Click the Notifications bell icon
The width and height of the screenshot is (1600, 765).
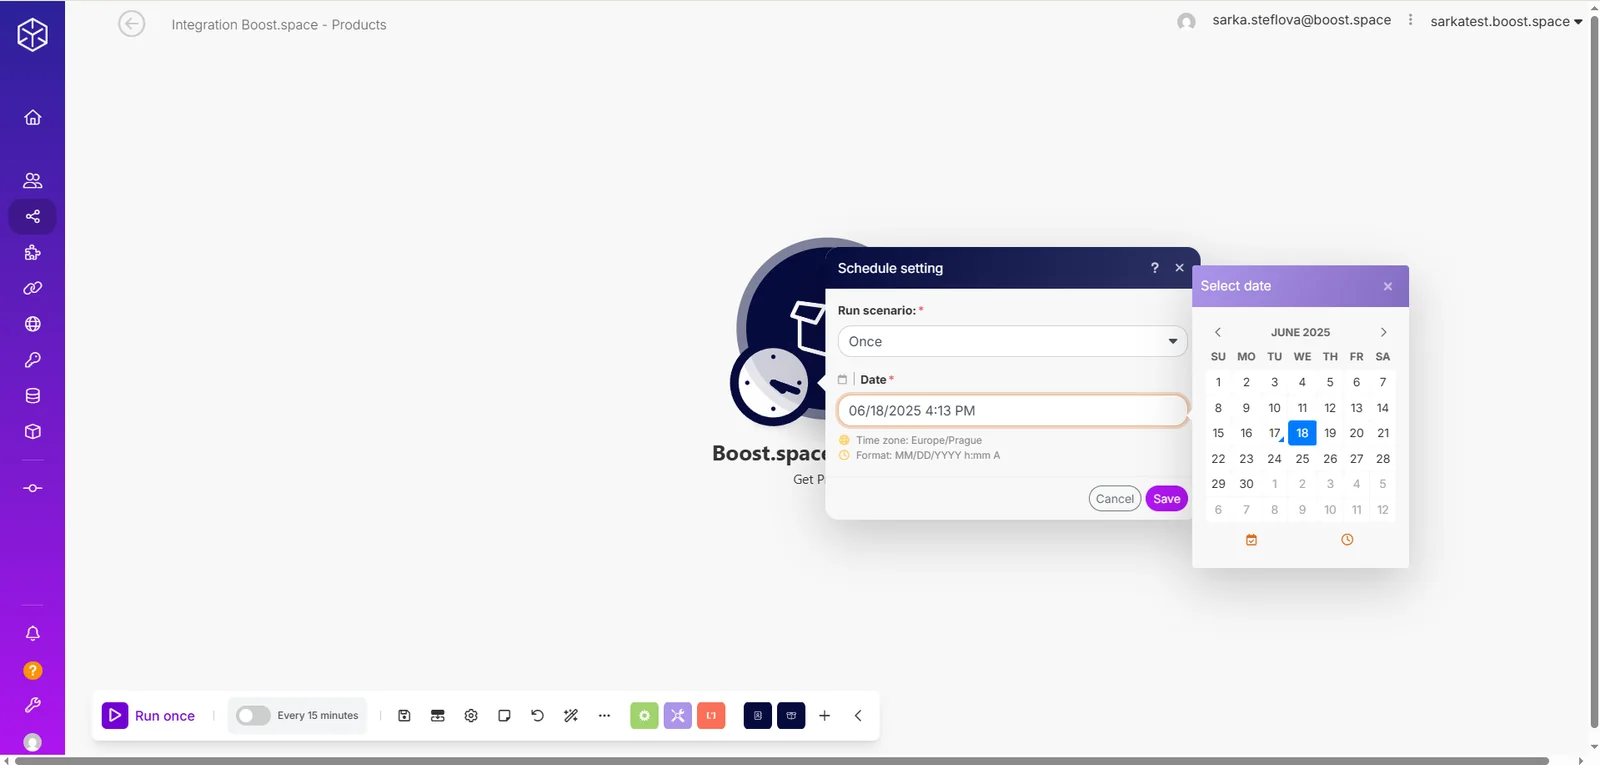tap(33, 634)
